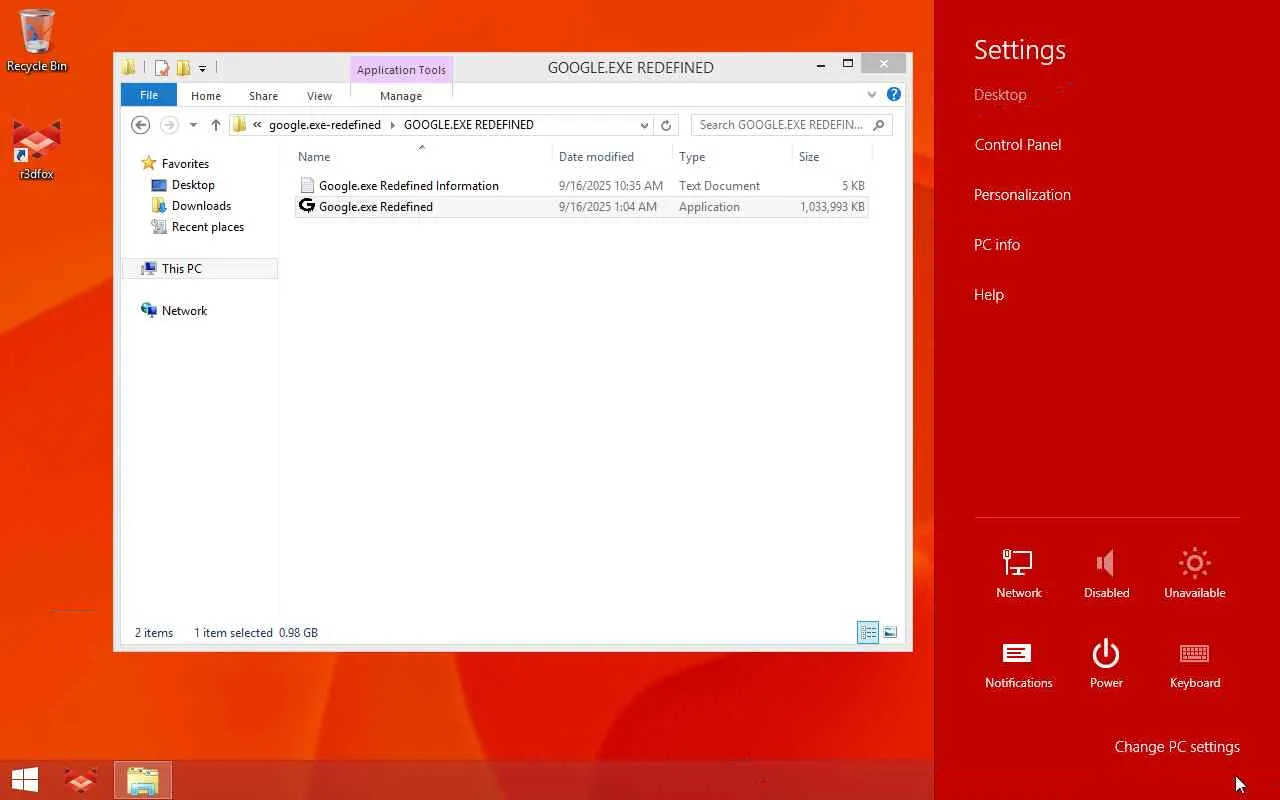Open the Windows Start button
This screenshot has height=800, width=1280.
point(25,780)
